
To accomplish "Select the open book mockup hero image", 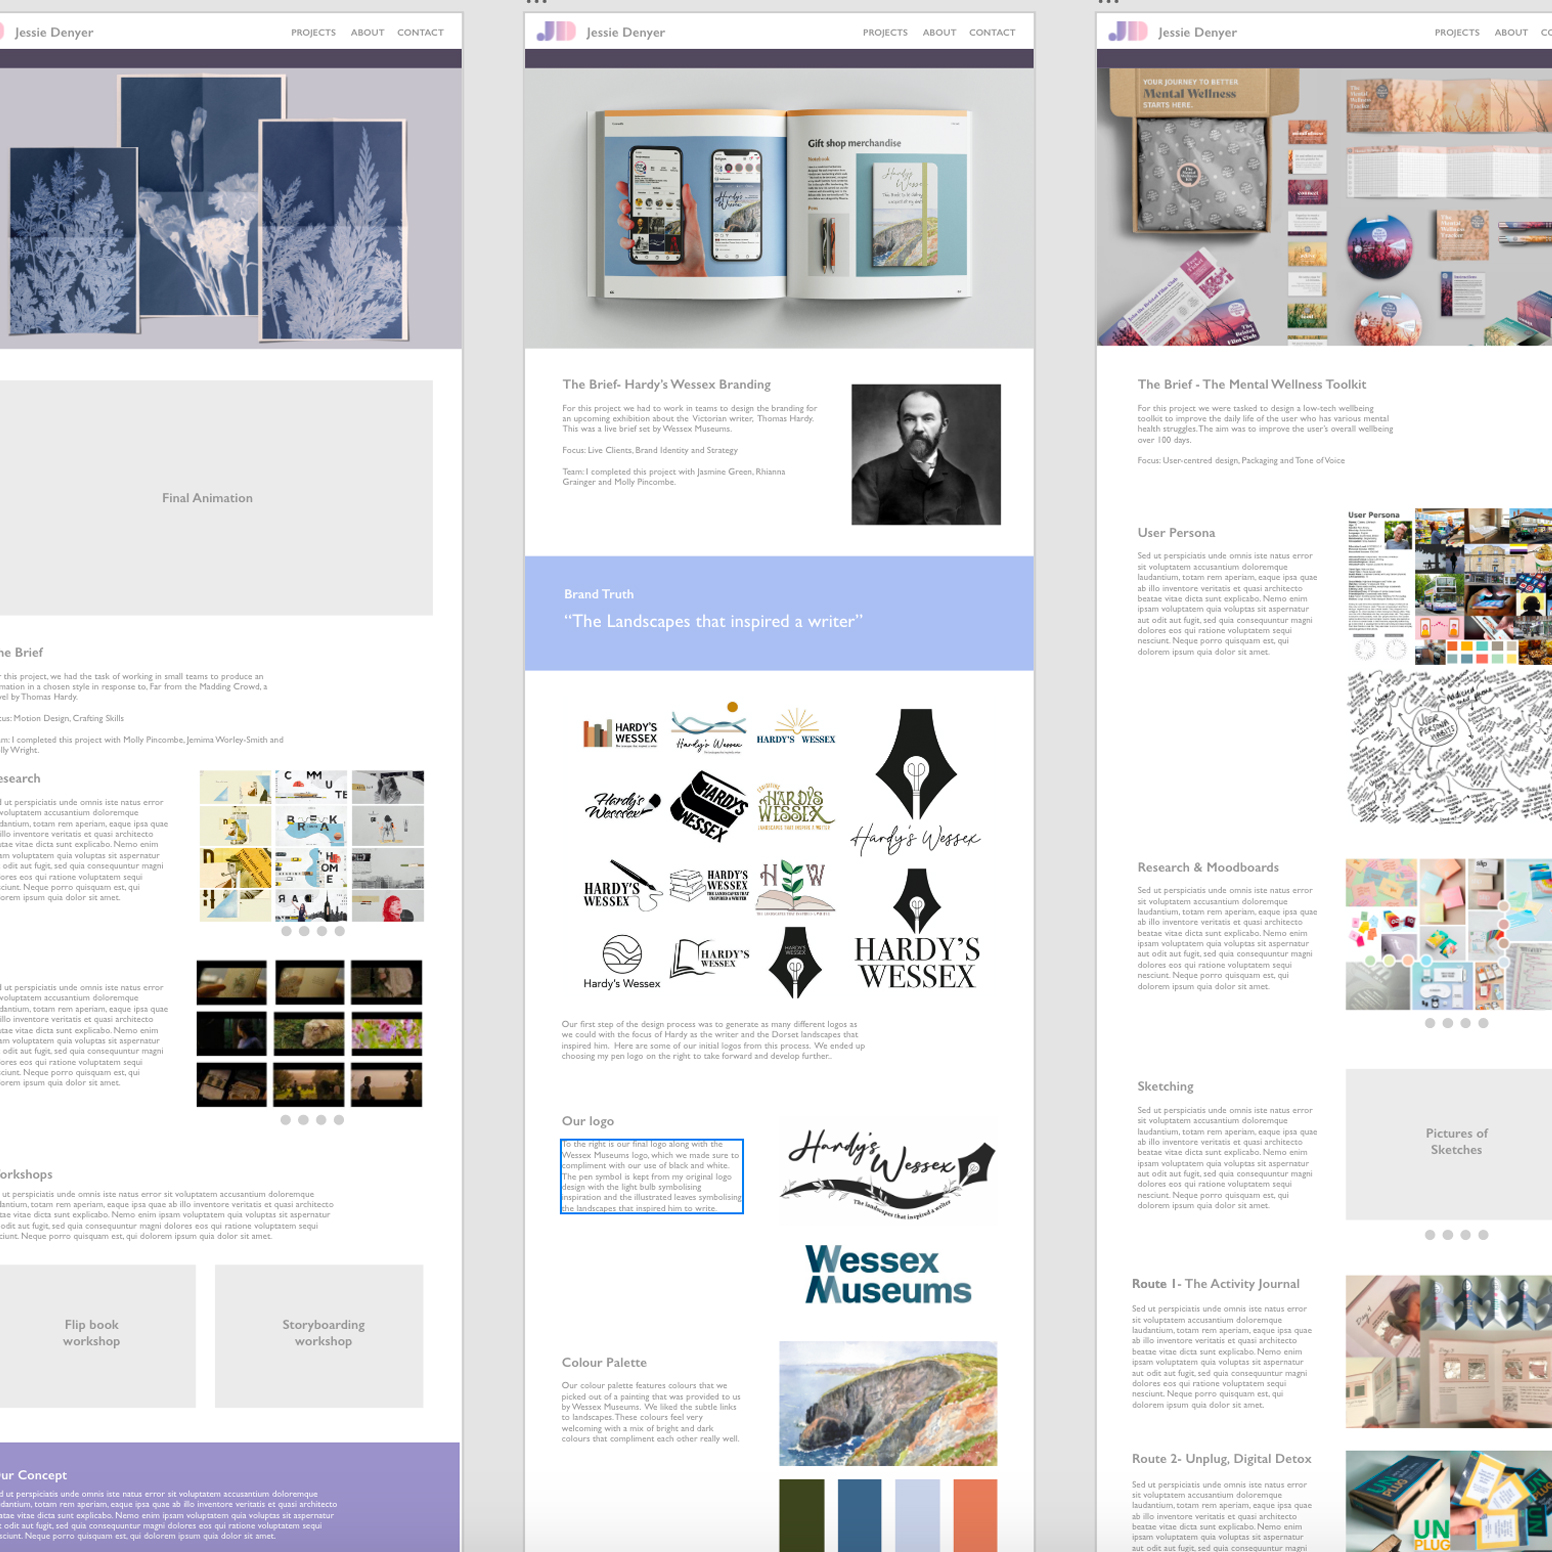I will pyautogui.click(x=779, y=208).
